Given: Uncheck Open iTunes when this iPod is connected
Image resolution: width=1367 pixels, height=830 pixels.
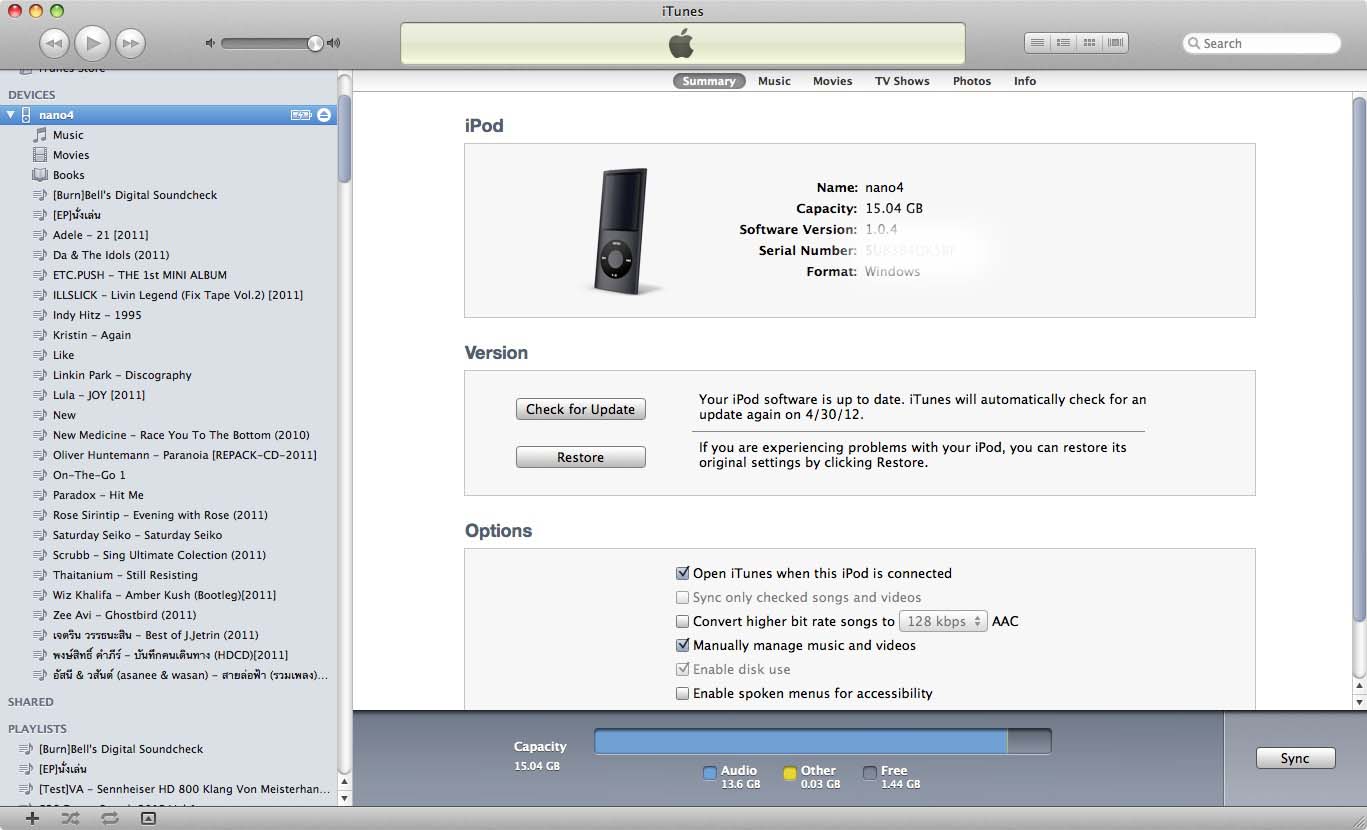Looking at the screenshot, I should coord(683,573).
